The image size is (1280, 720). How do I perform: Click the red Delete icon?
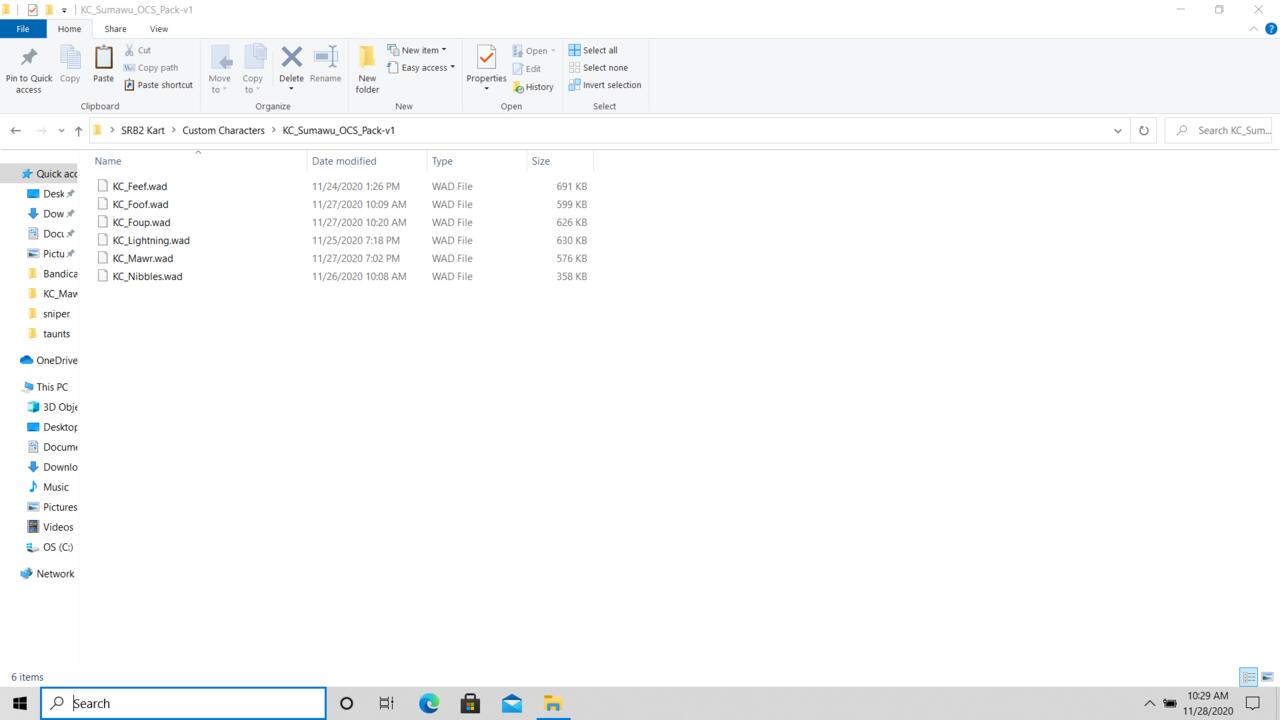(291, 58)
